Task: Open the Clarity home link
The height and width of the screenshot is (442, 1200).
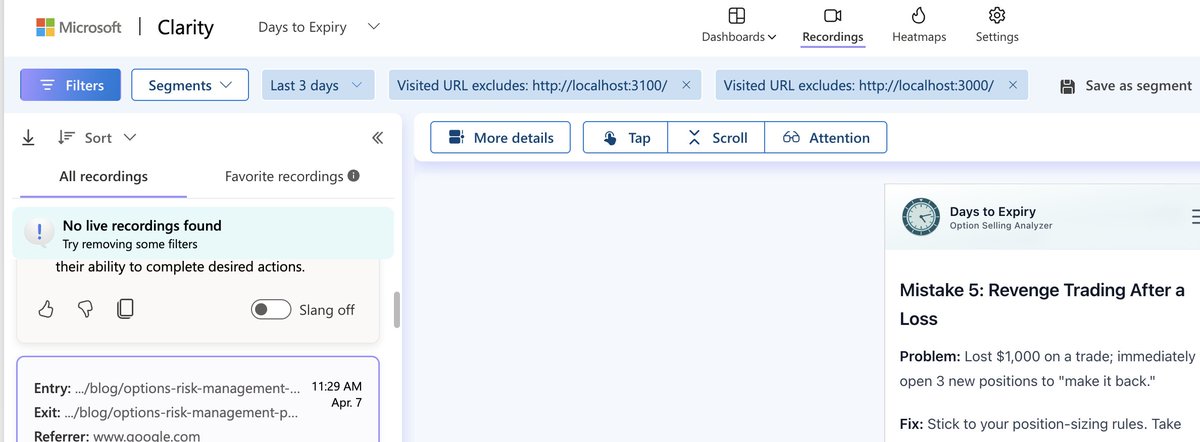Action: pos(185,27)
